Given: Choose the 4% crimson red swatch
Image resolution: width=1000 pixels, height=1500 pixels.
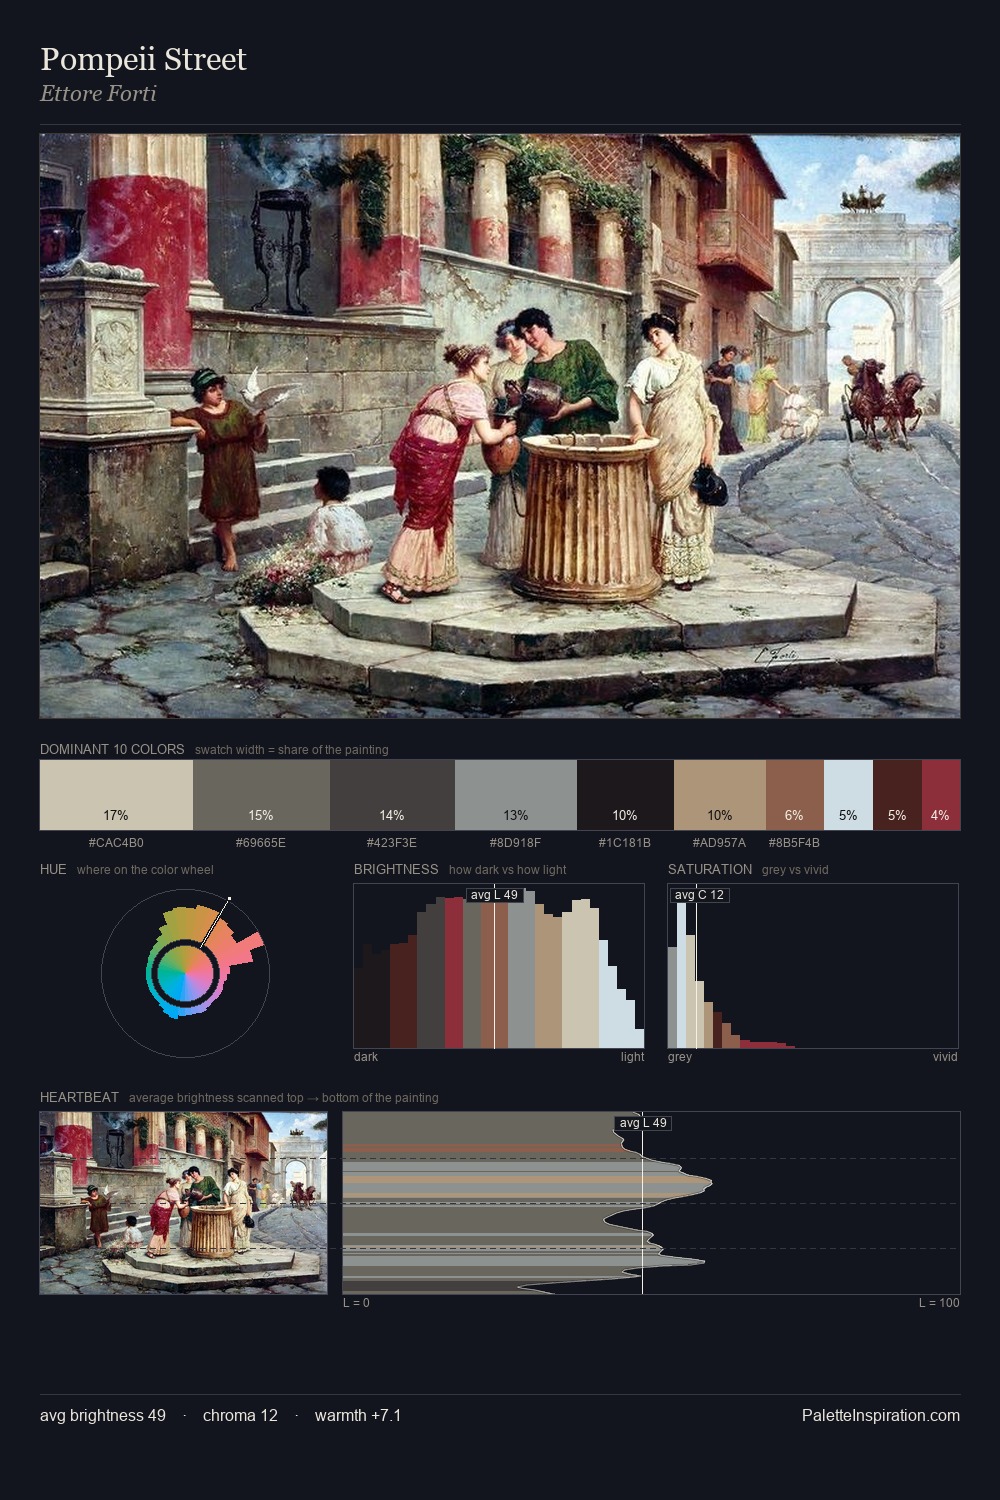Looking at the screenshot, I should pos(941,795).
